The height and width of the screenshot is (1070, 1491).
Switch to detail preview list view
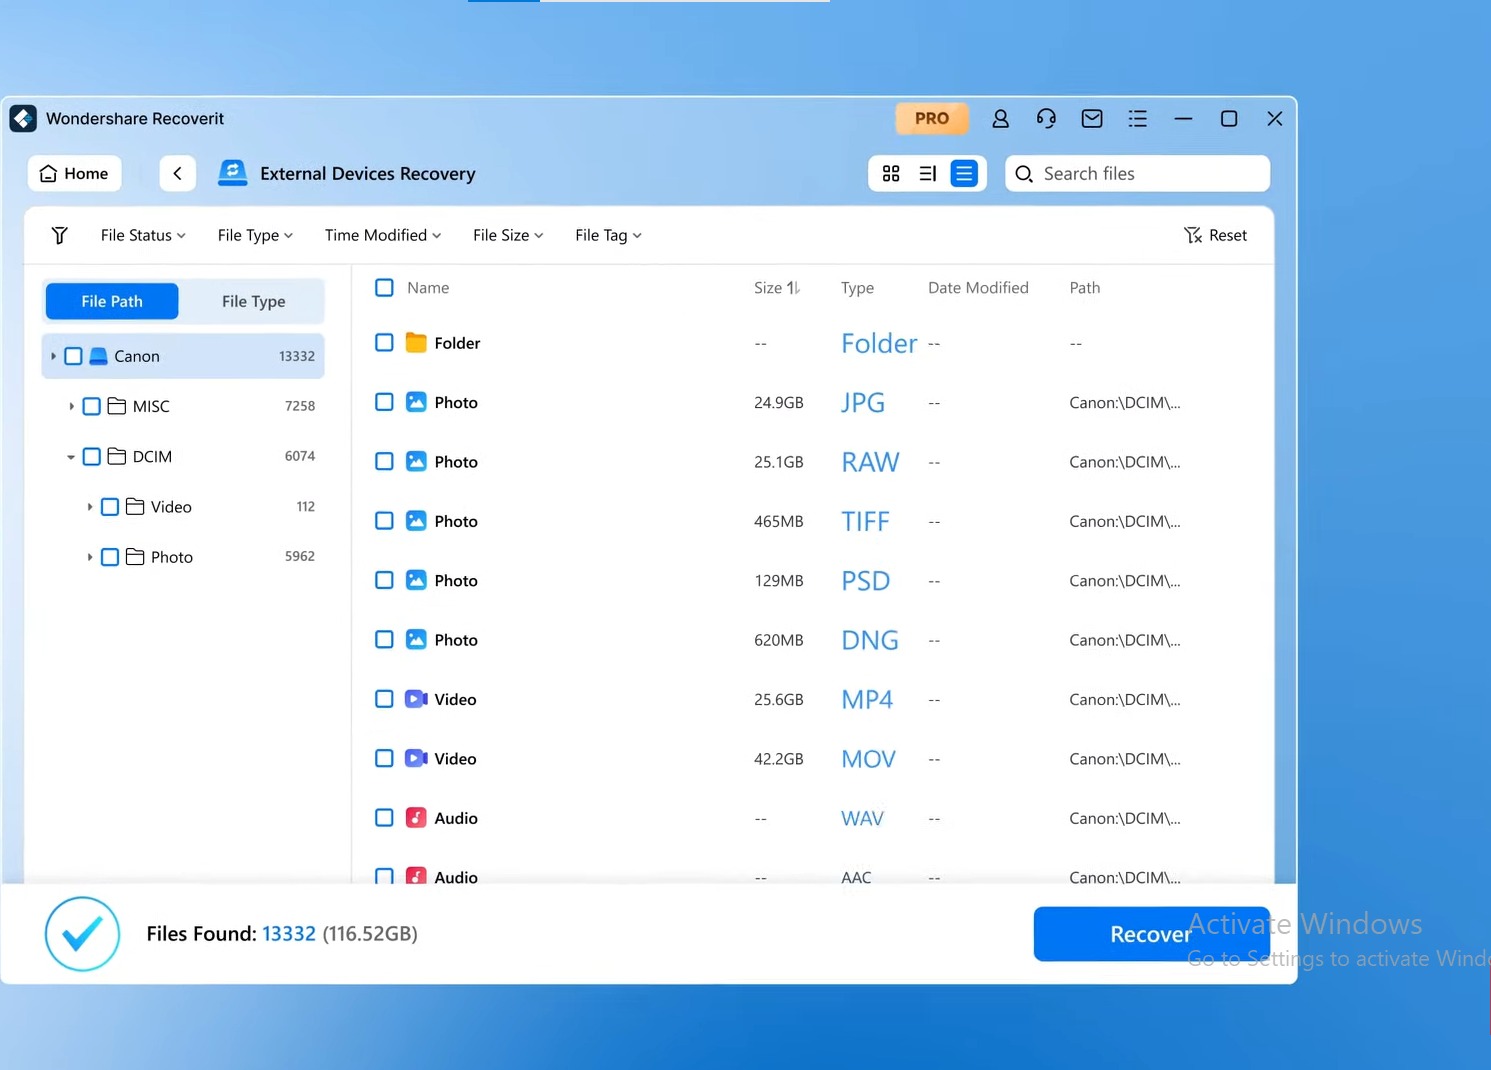pos(928,173)
